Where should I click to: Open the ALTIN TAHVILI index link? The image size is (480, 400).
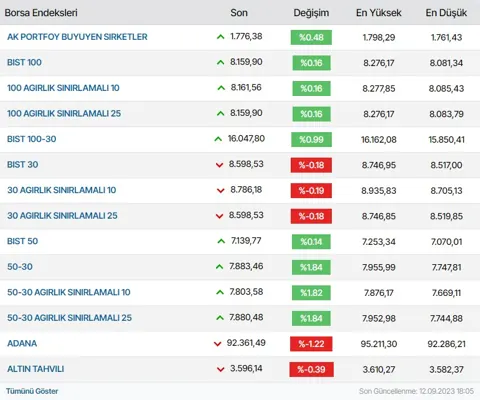click(x=36, y=369)
